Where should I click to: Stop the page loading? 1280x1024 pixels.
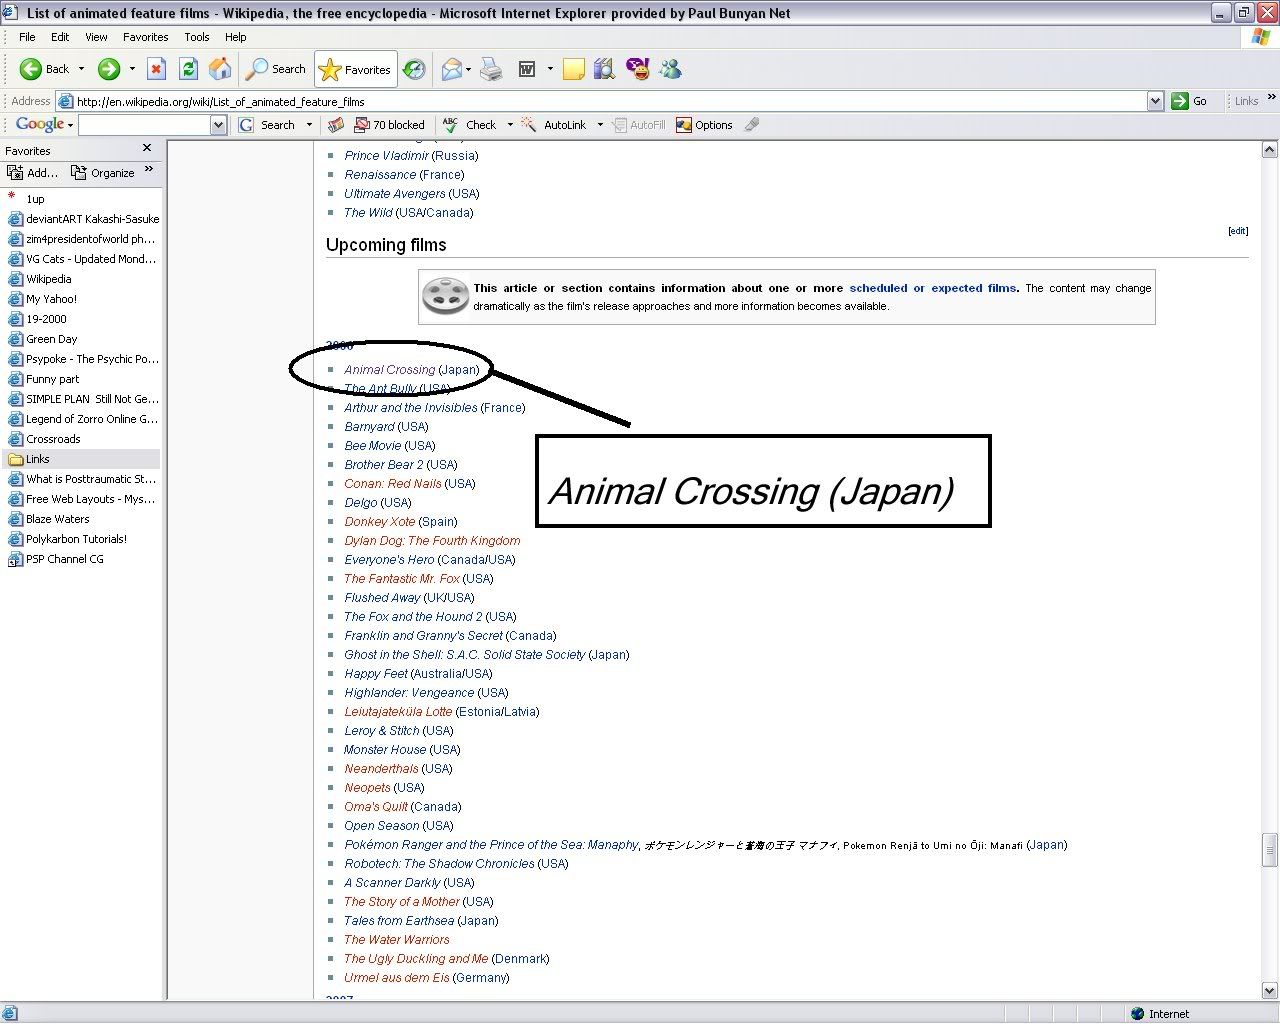(x=156, y=69)
